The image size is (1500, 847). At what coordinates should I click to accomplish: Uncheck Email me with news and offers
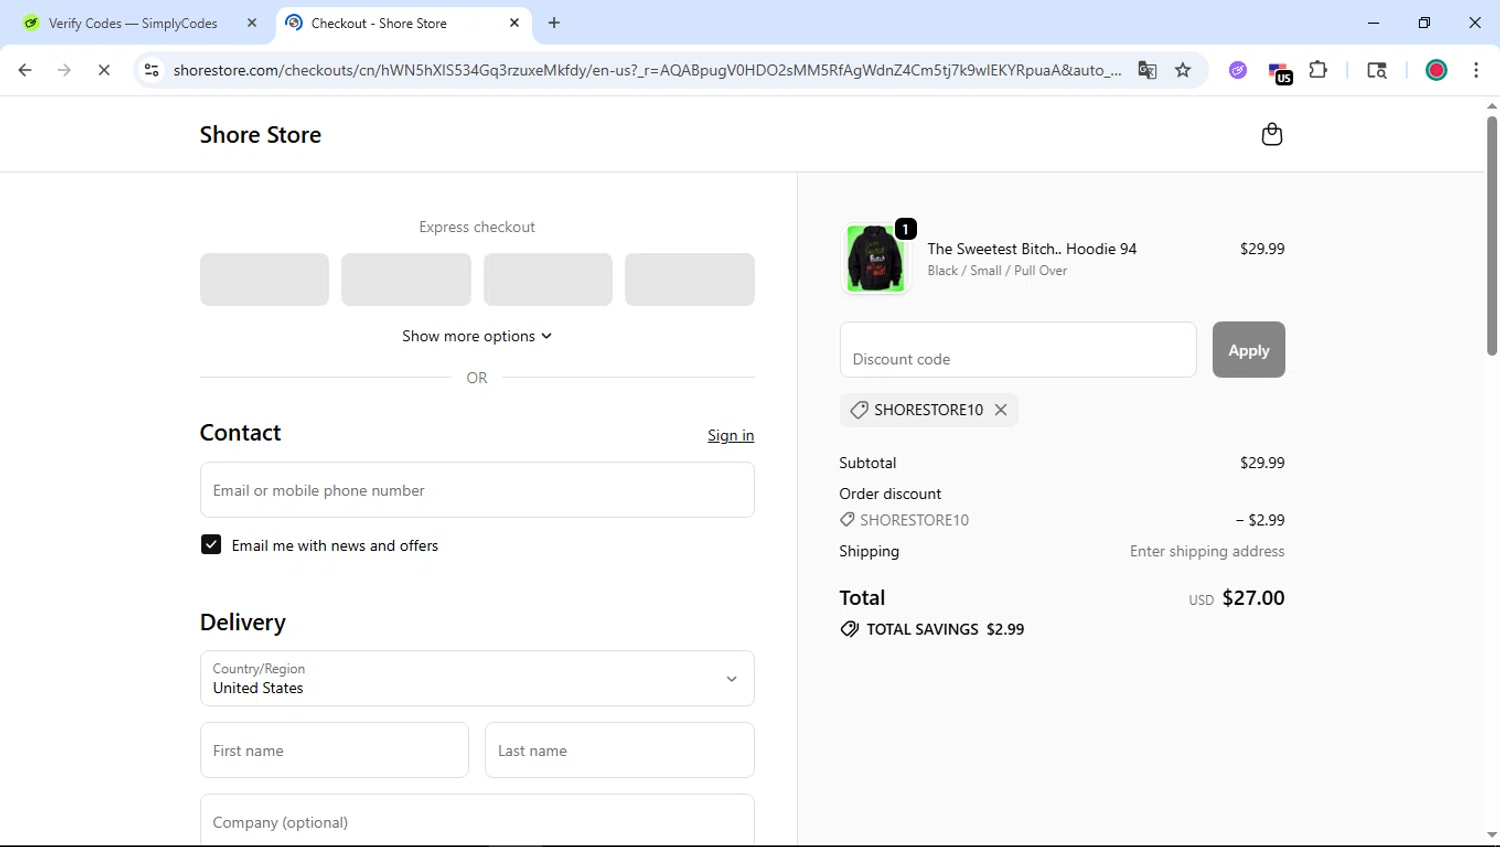(x=211, y=545)
